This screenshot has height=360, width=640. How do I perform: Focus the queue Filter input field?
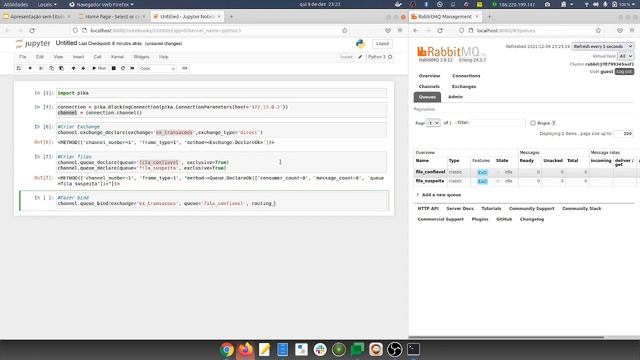pos(498,122)
